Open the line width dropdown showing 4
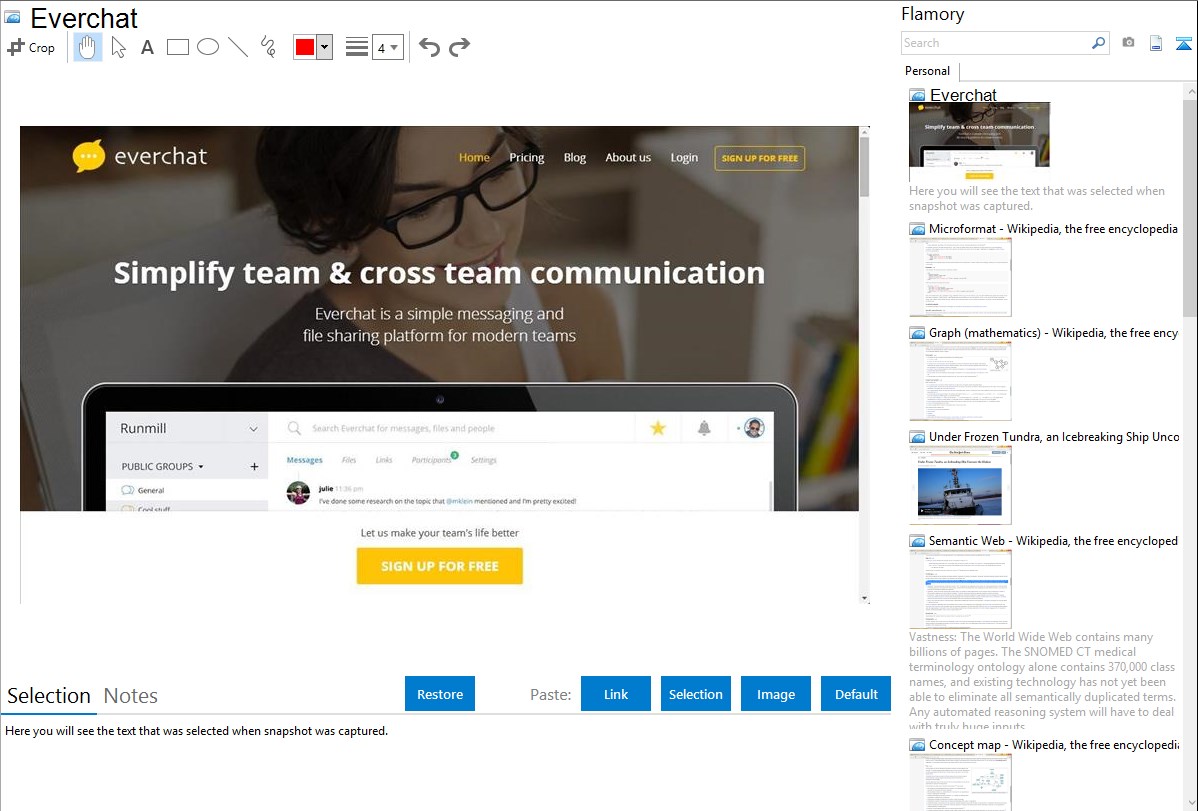The height and width of the screenshot is (811, 1198). 387,47
